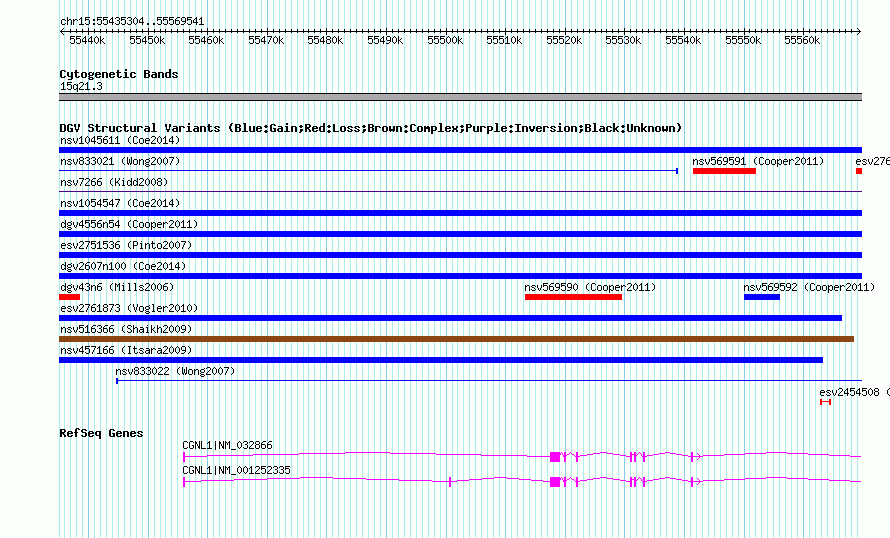Select the Cytogenetic Bands track heading
This screenshot has width=890, height=538.
(119, 74)
